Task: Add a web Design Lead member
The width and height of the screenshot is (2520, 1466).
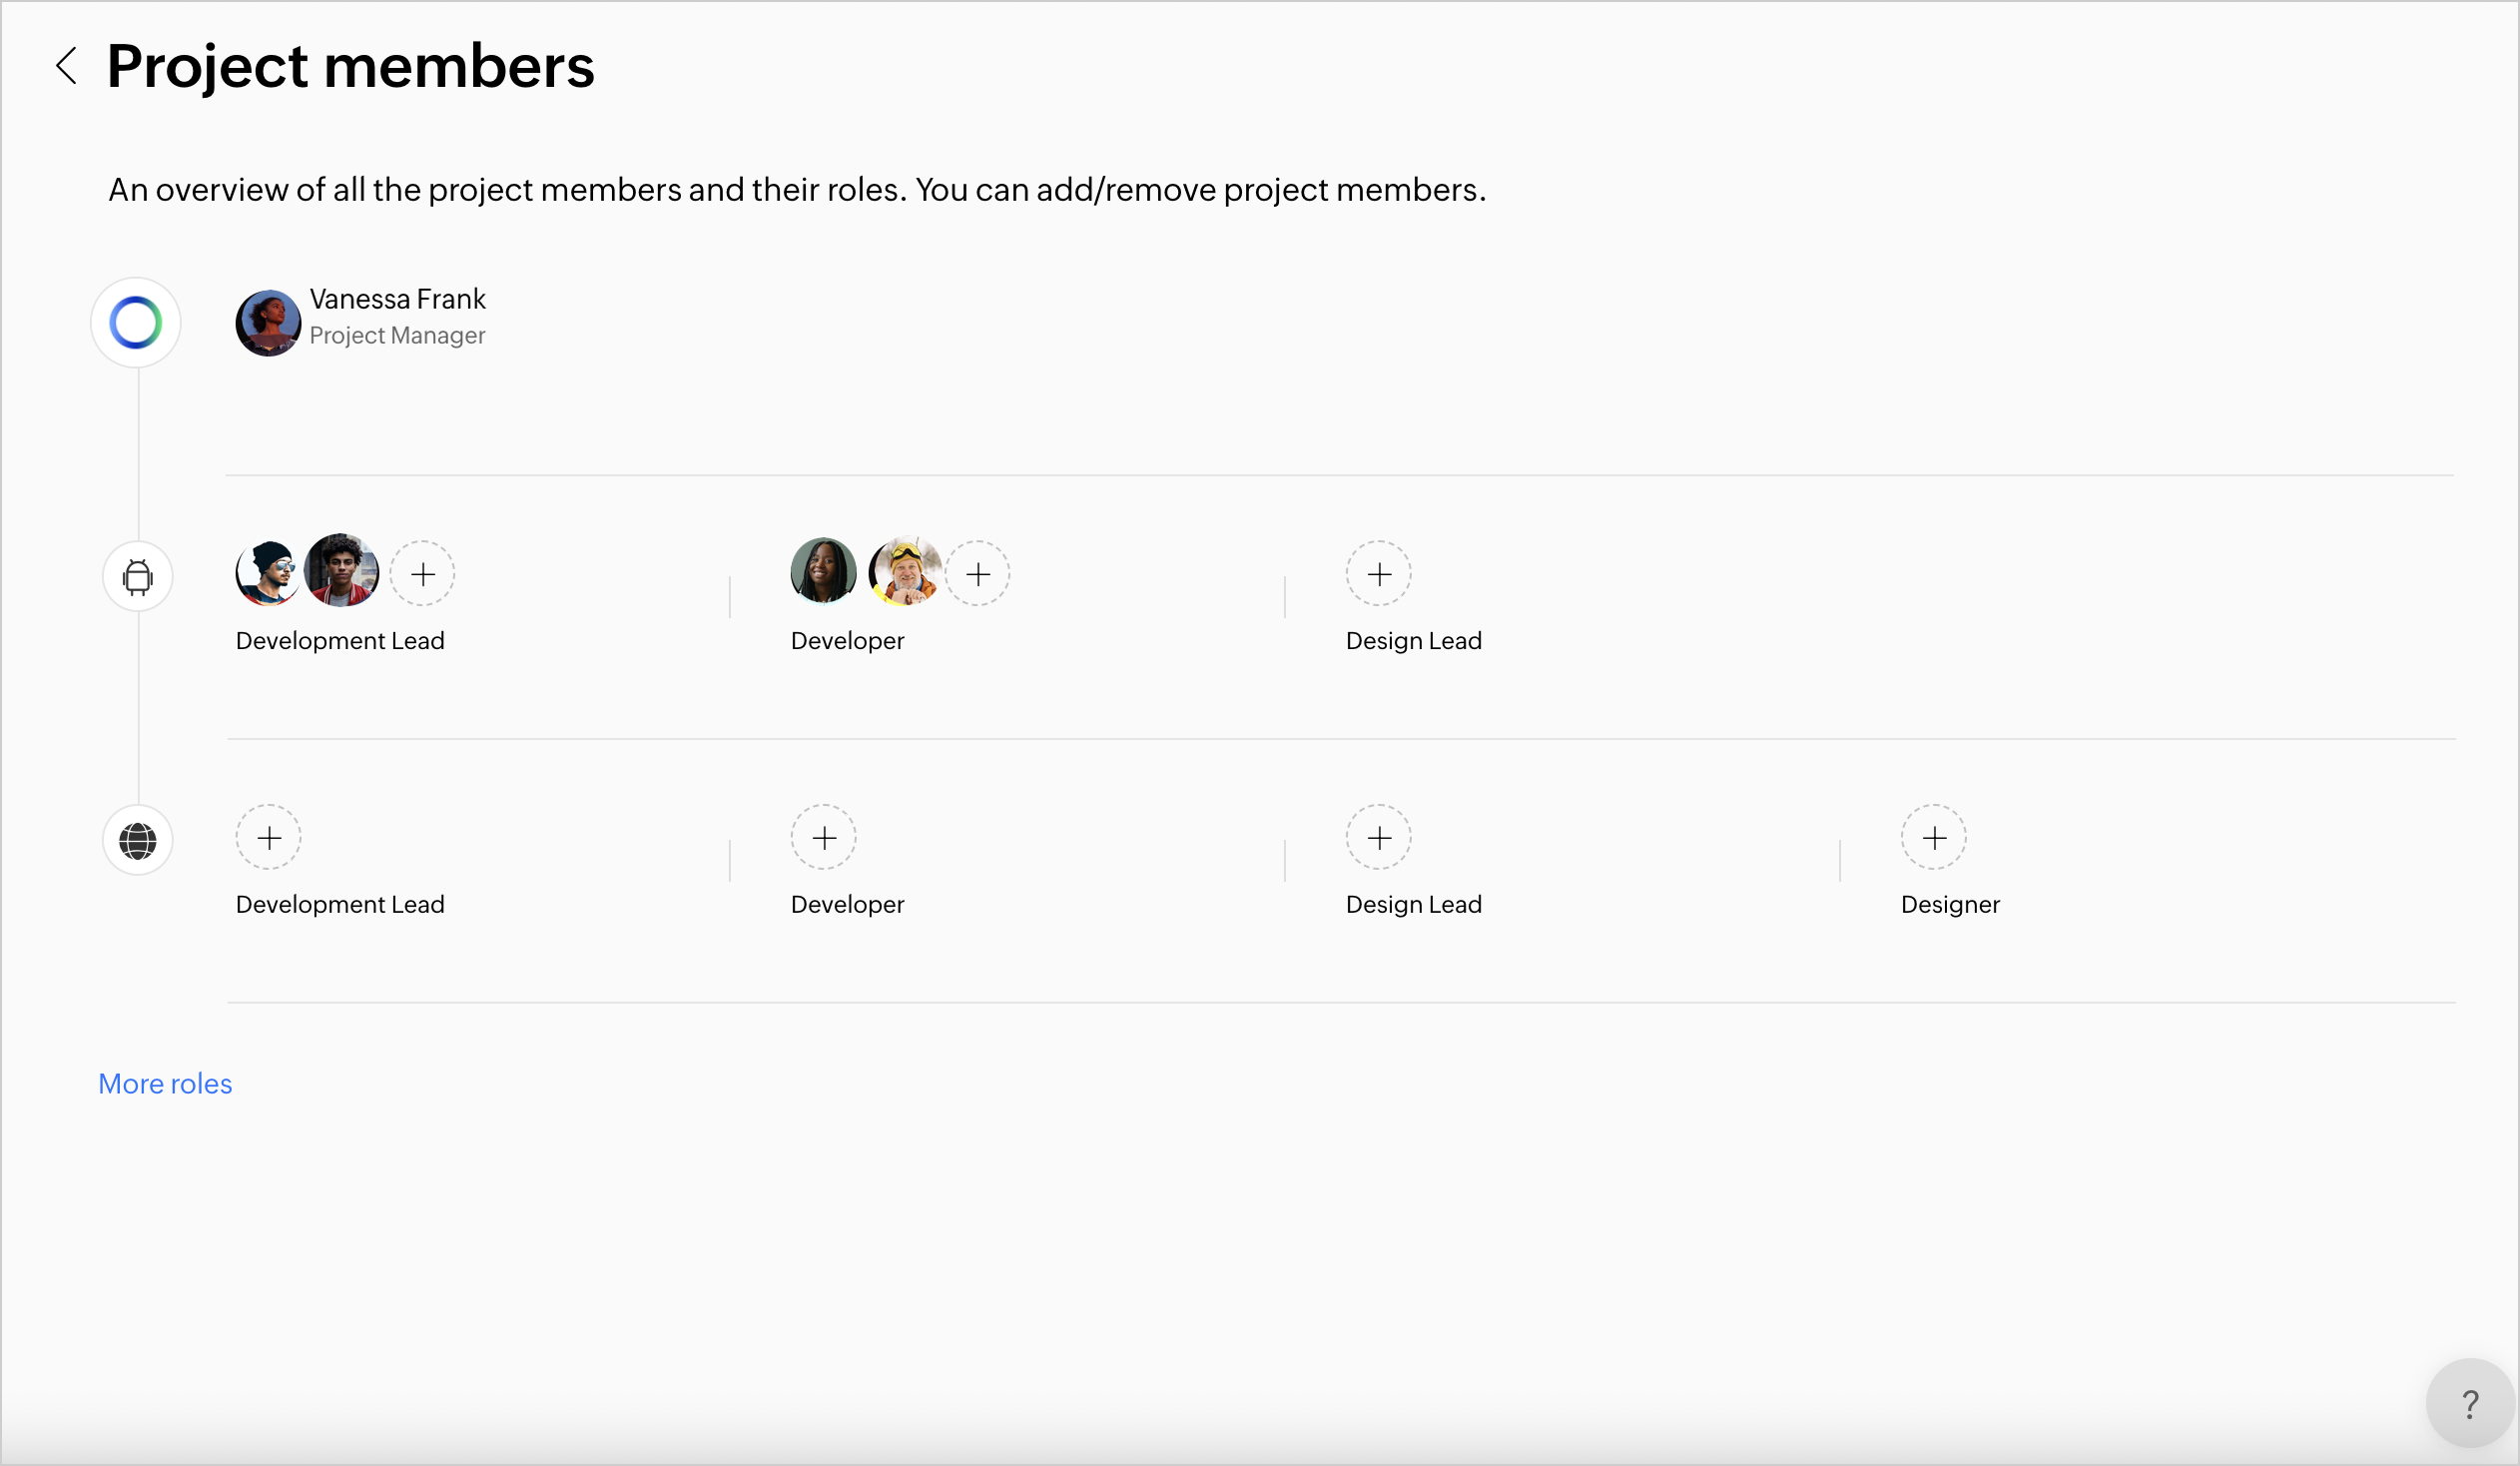Action: [1379, 838]
